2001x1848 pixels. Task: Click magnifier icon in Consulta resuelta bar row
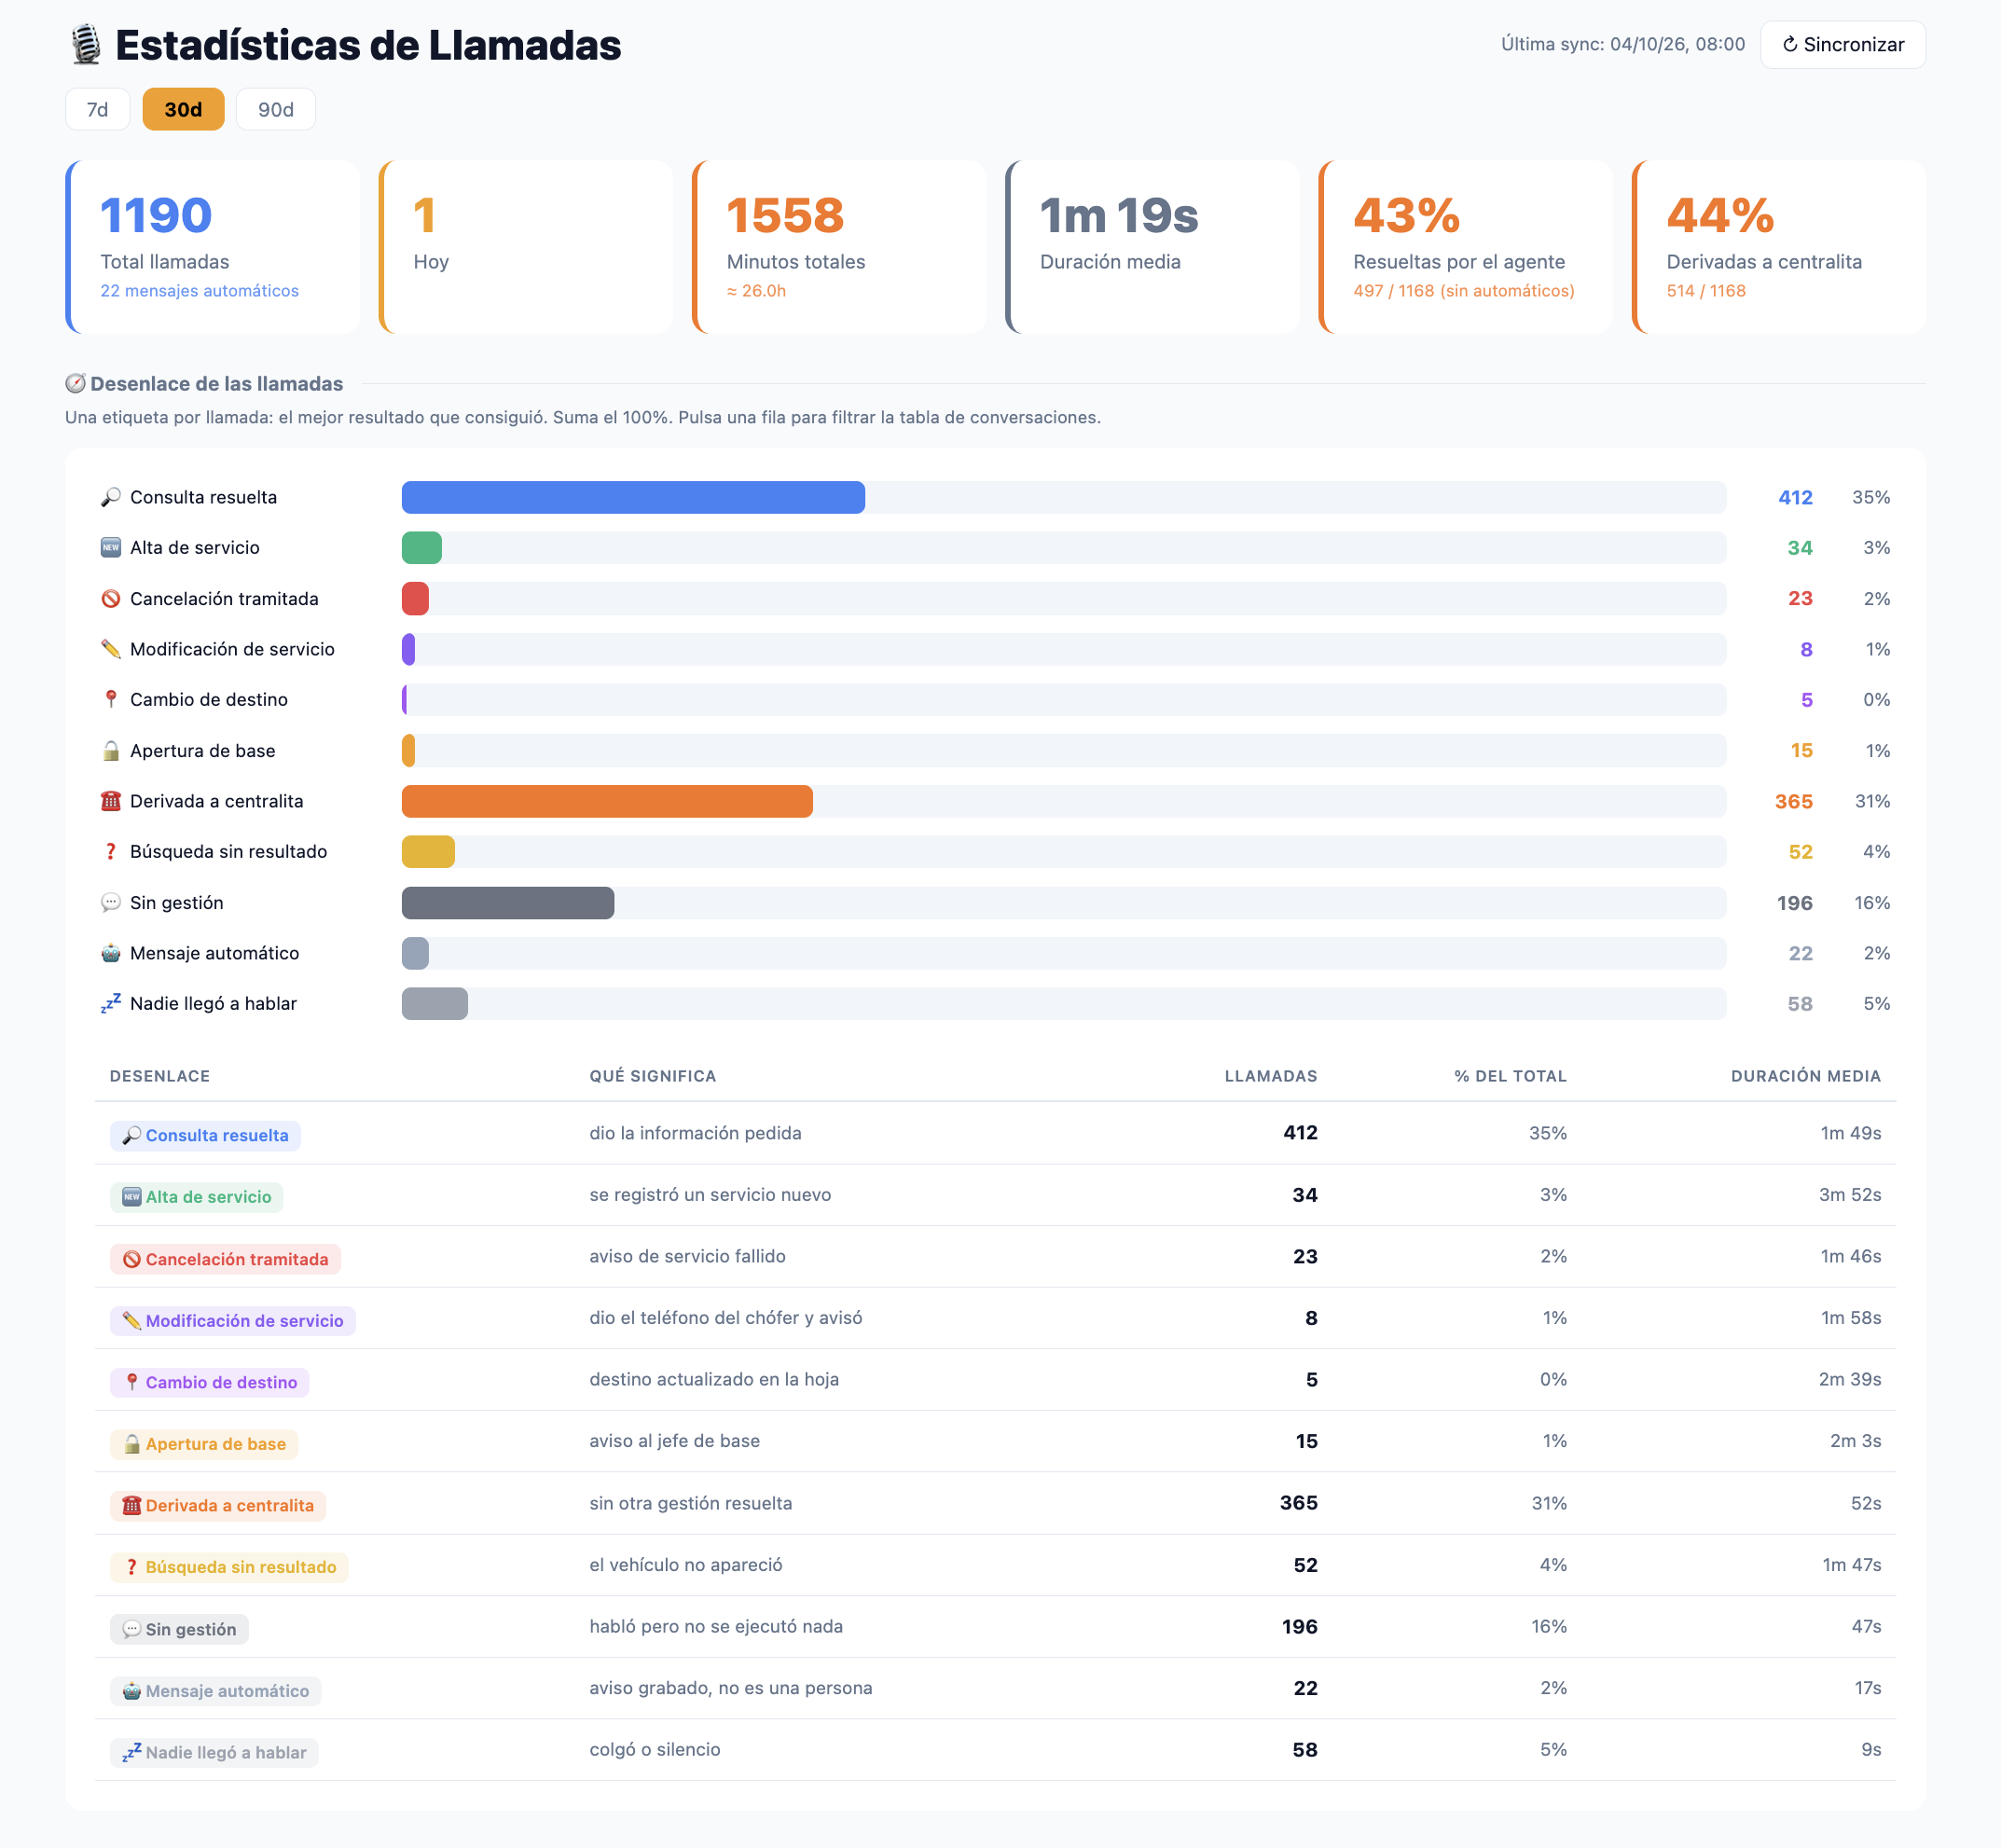pyautogui.click(x=111, y=497)
